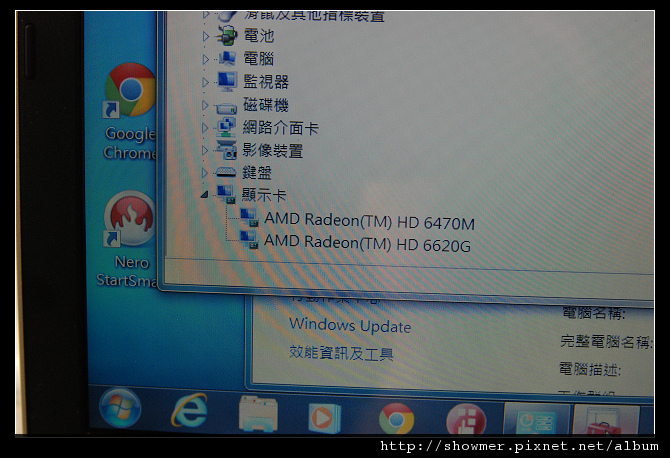The height and width of the screenshot is (458, 670).
Task: Launch Internet Explorer from the taskbar
Action: [x=189, y=411]
